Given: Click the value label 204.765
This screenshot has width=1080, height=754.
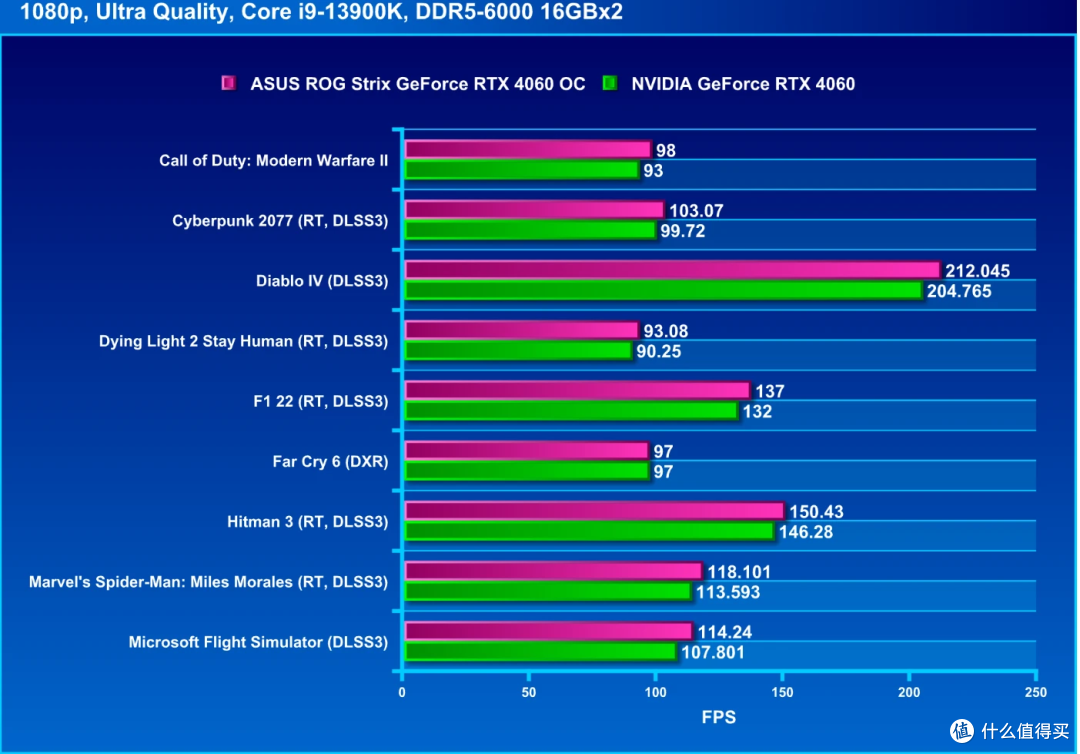Looking at the screenshot, I should [x=959, y=291].
